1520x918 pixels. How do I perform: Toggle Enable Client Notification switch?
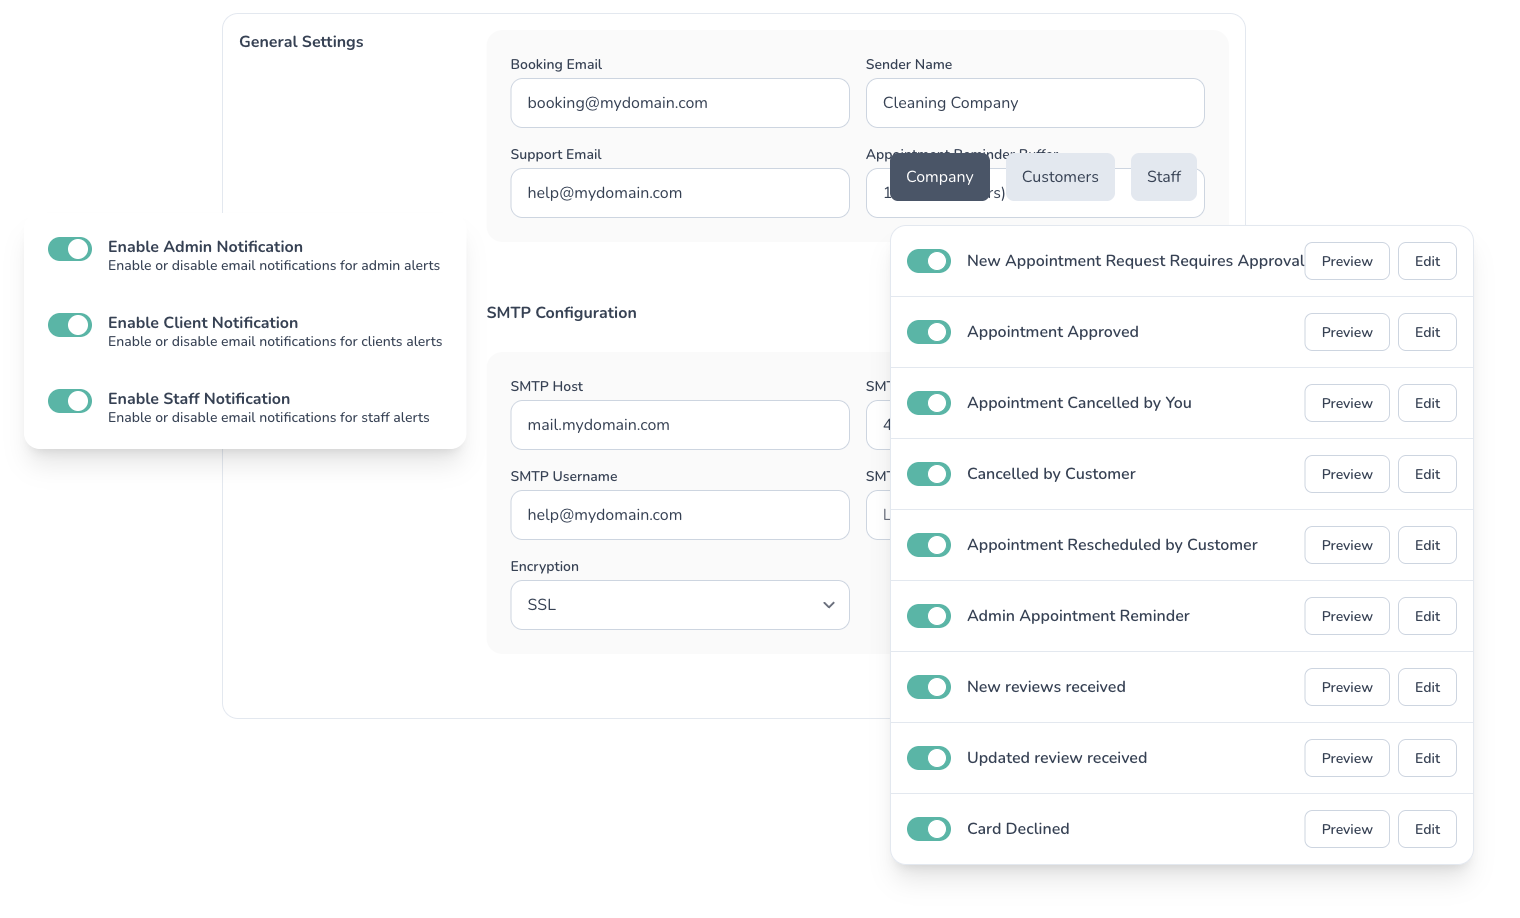[70, 325]
